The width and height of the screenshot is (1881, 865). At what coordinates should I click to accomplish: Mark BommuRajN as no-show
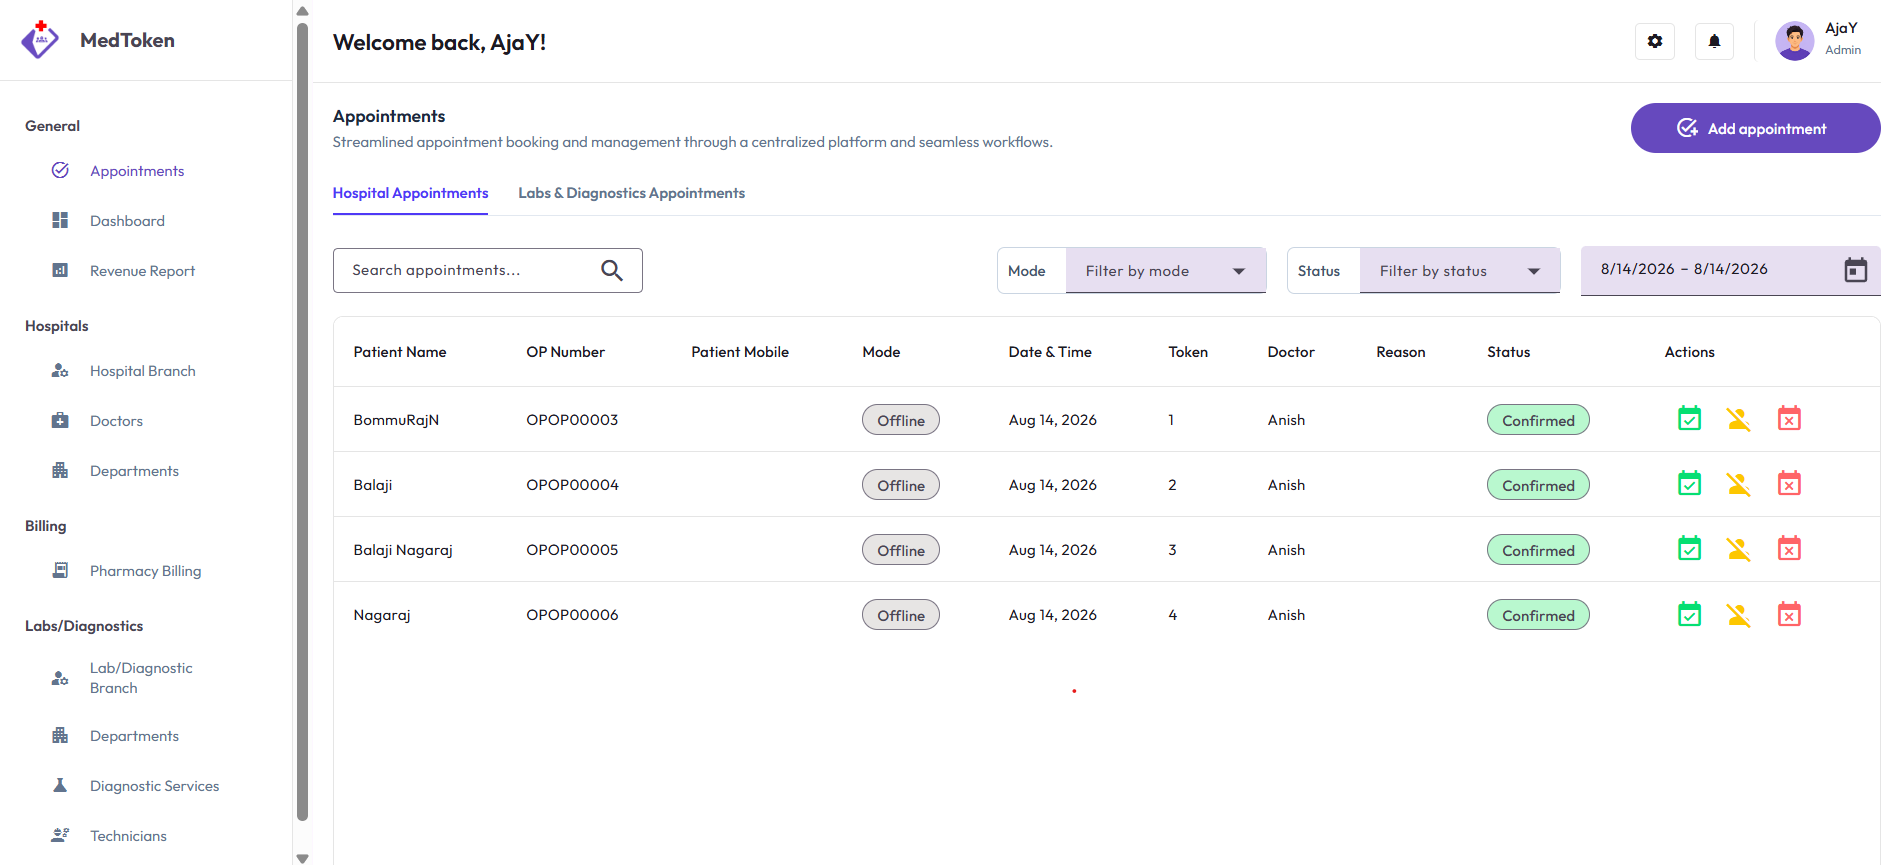[1739, 419]
